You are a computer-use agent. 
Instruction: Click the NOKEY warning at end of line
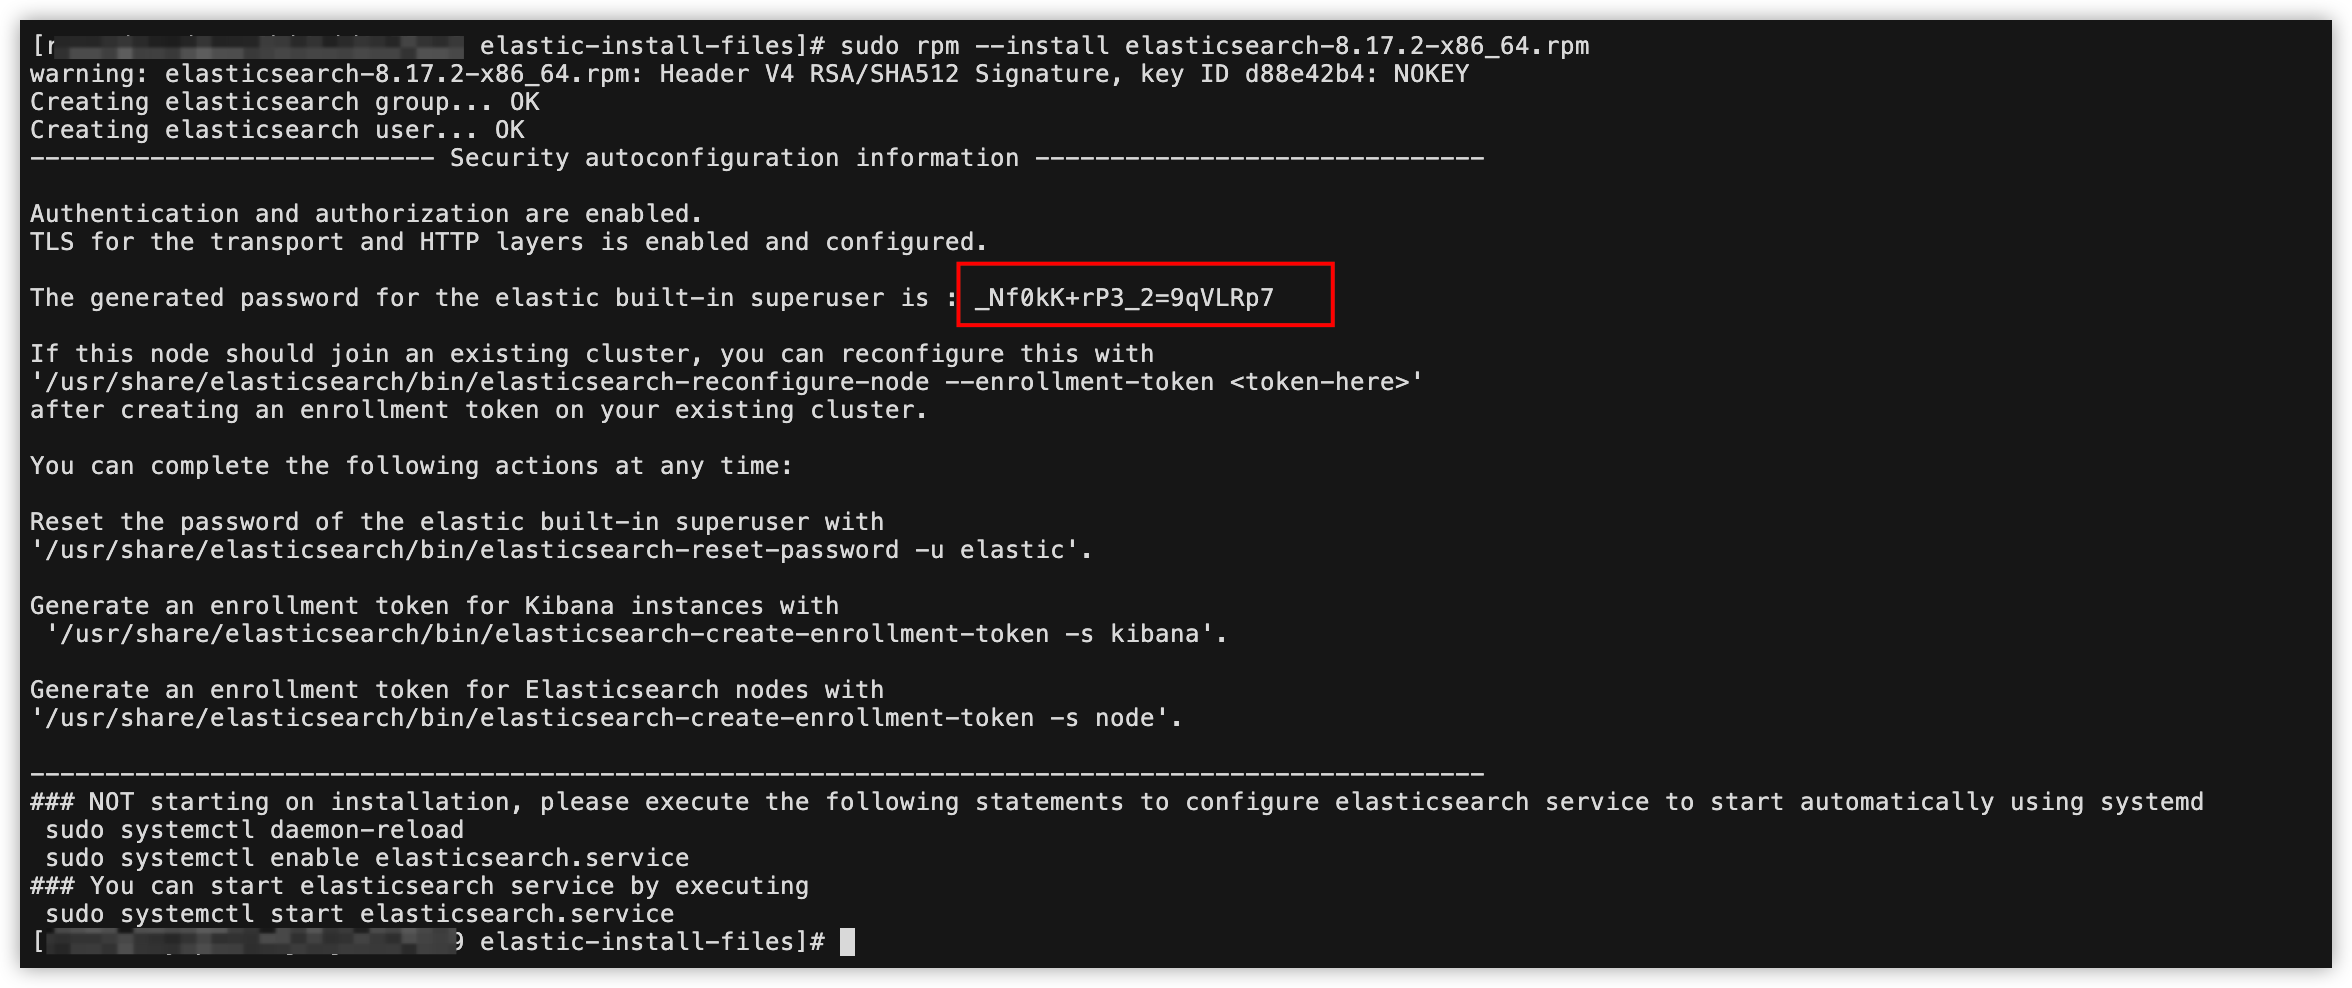click(x=1431, y=74)
